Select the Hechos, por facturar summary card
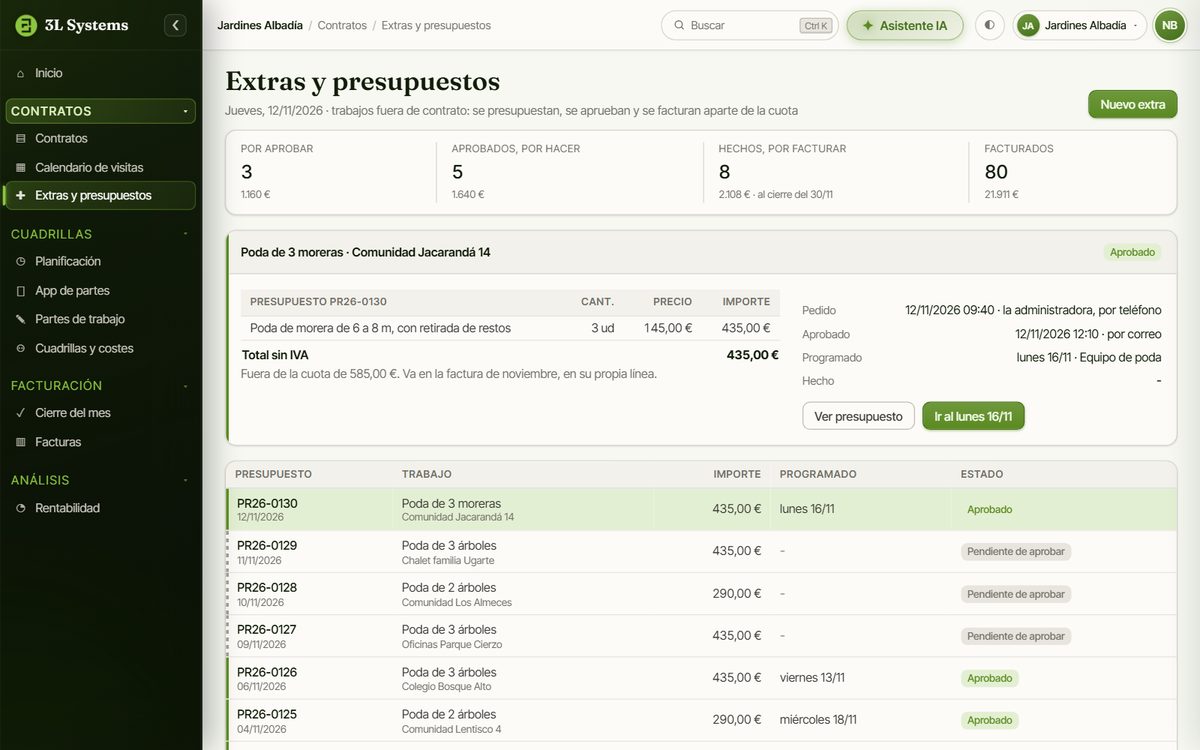This screenshot has height=750, width=1200. click(x=836, y=171)
